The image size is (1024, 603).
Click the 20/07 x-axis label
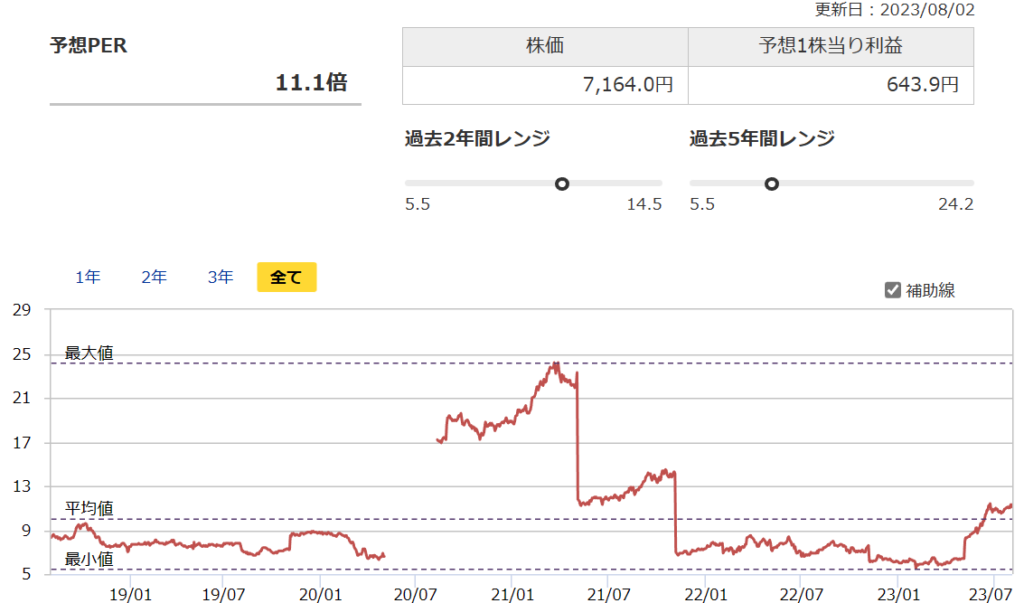click(x=415, y=595)
